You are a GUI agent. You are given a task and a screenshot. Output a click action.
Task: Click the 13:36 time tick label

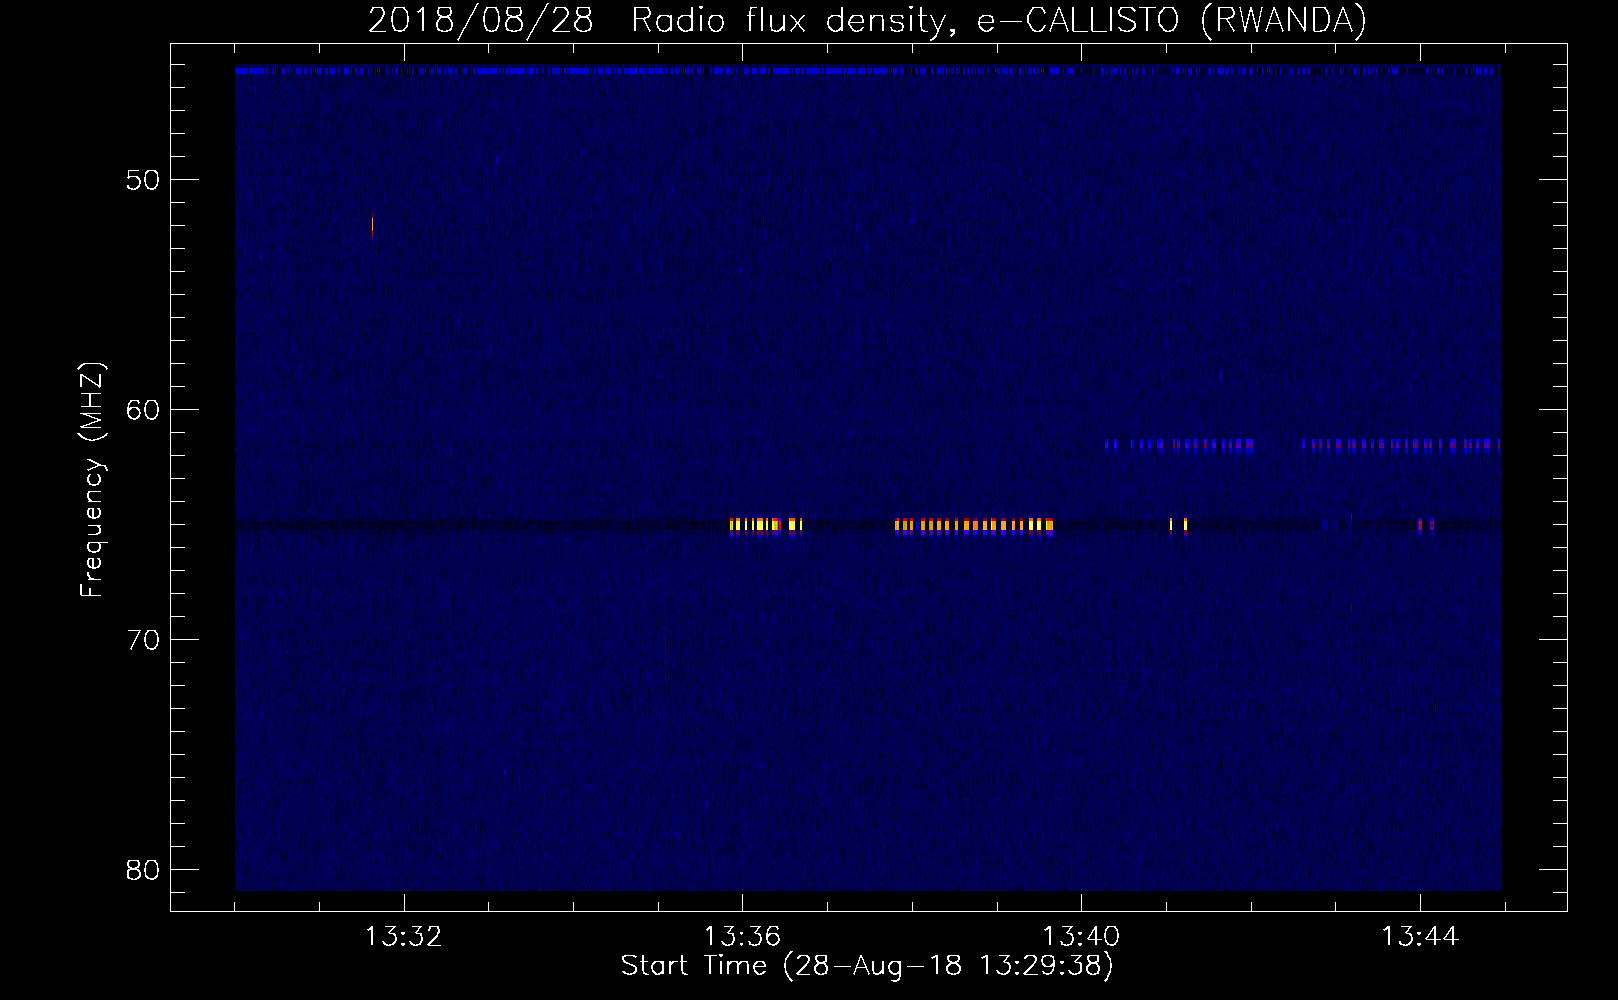[742, 937]
